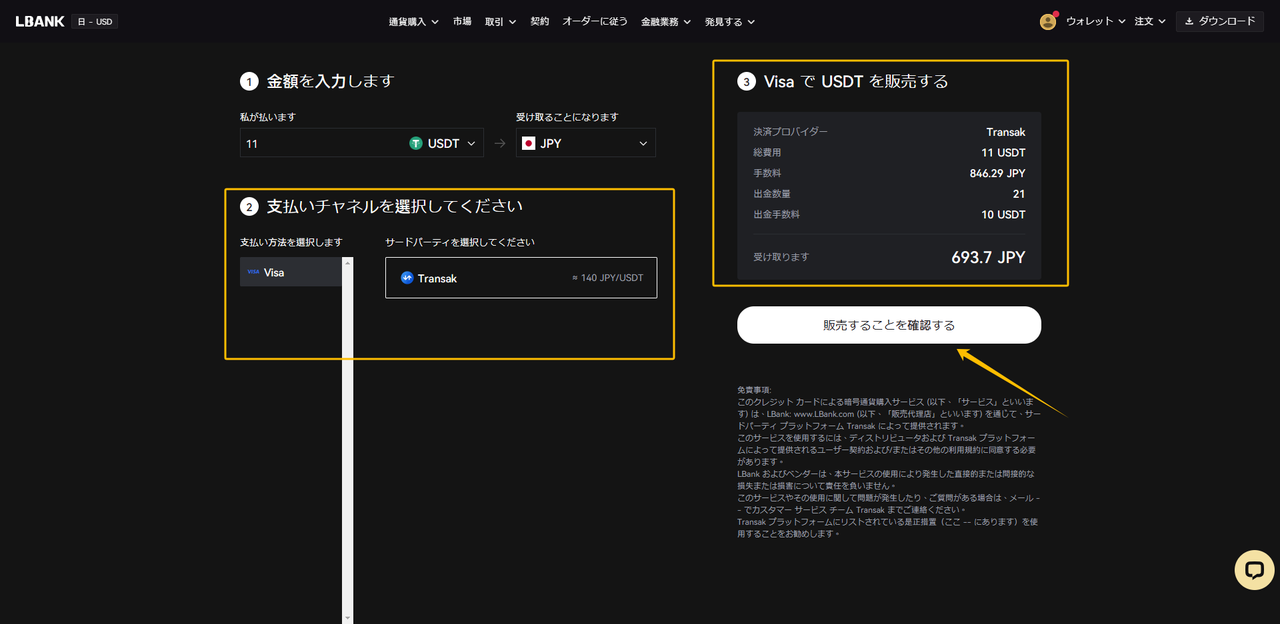1280x624 pixels.
Task: Click the 販売することを確認する button
Action: [x=889, y=325]
